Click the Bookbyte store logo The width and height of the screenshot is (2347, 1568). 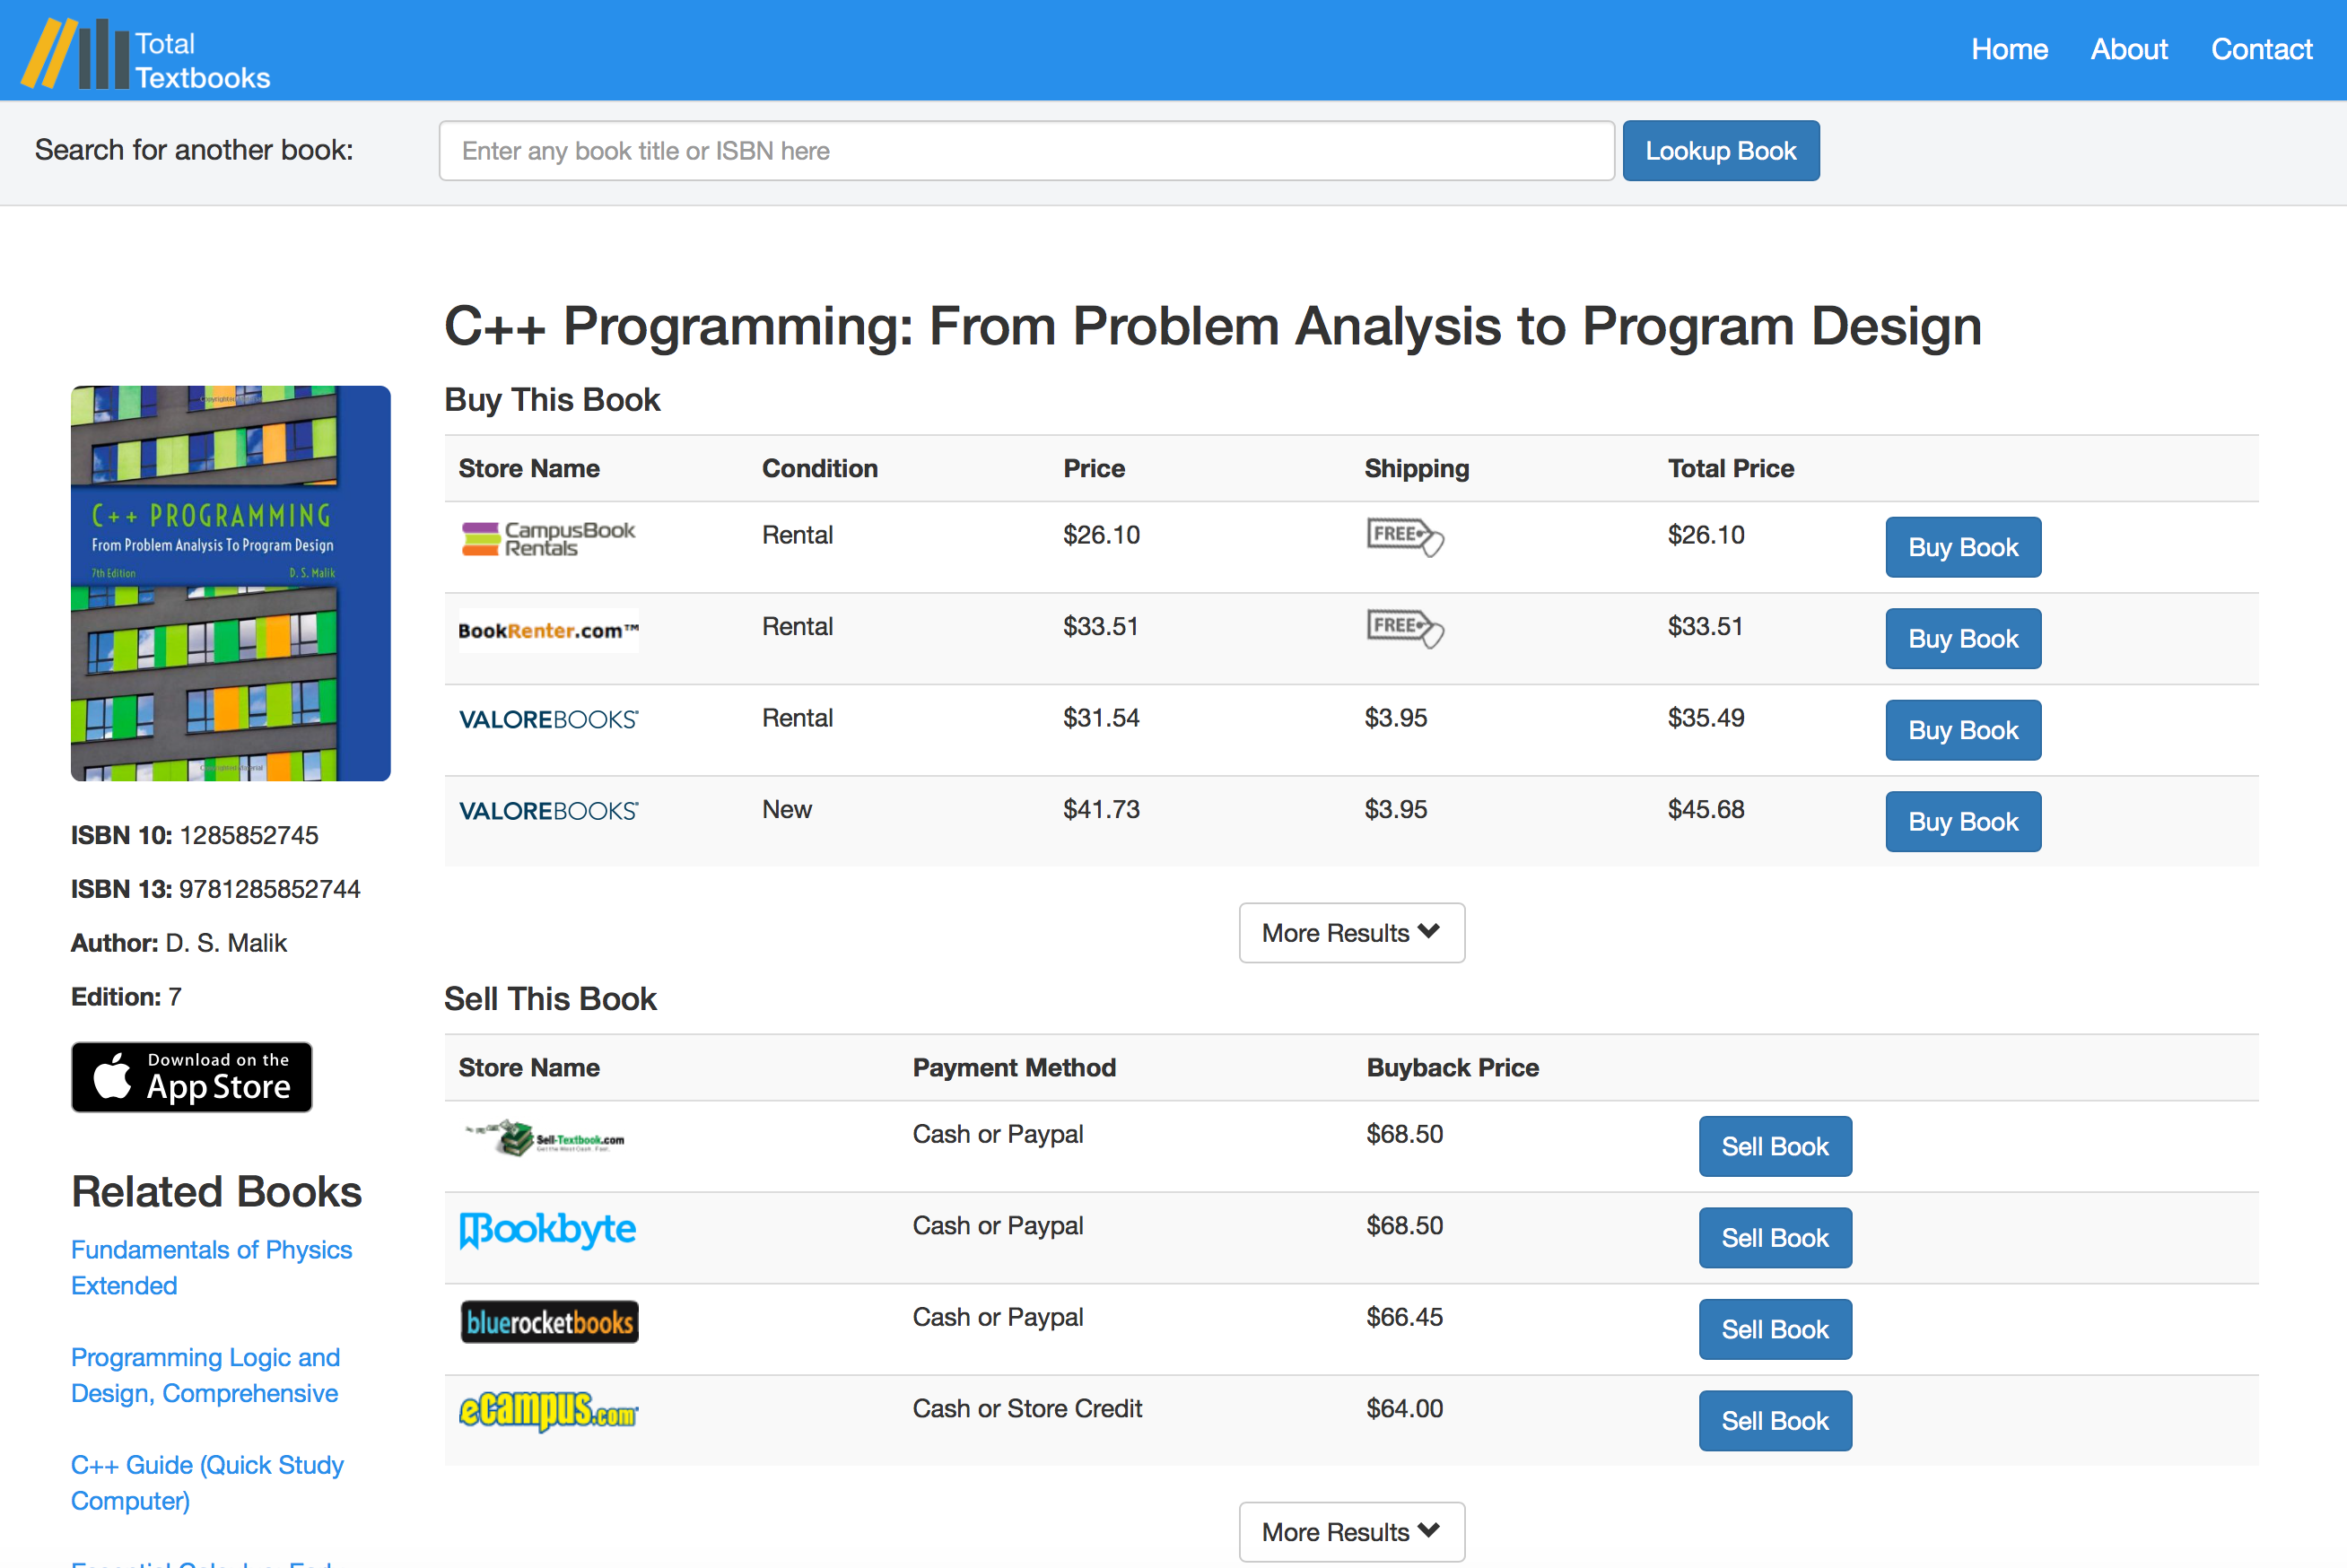(x=548, y=1229)
